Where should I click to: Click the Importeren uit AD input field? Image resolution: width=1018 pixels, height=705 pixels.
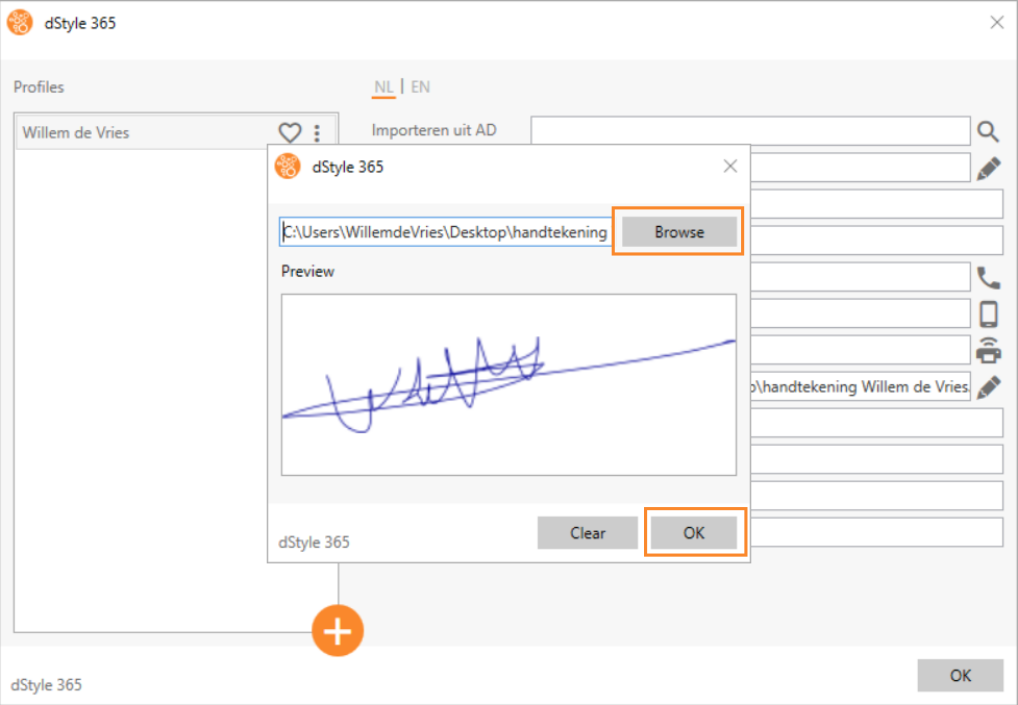tap(751, 131)
